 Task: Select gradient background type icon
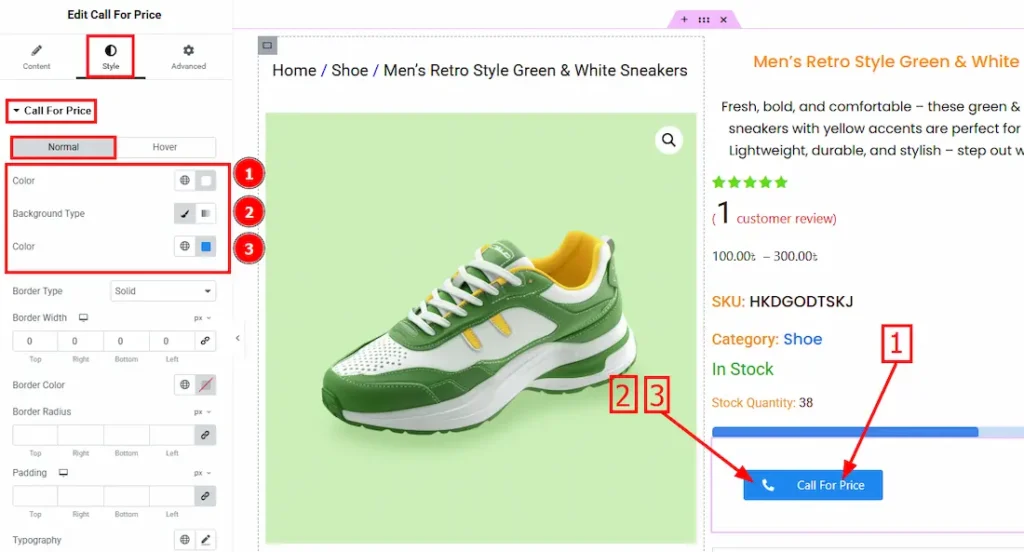pos(206,213)
